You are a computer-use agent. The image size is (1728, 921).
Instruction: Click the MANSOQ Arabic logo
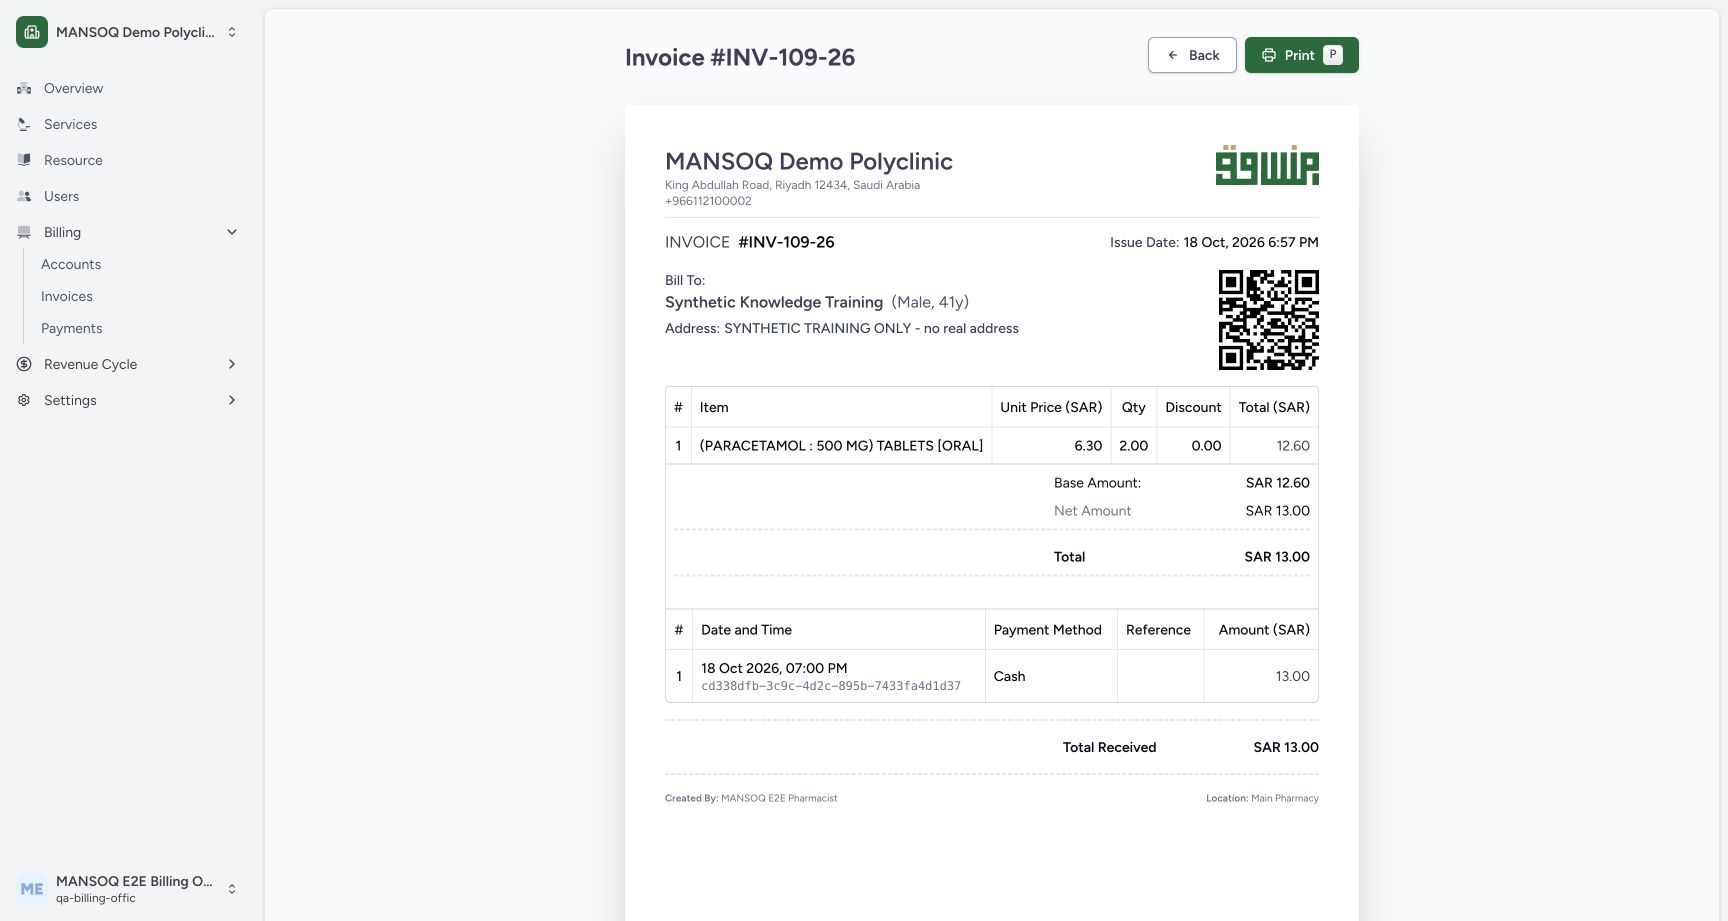[x=1267, y=165]
